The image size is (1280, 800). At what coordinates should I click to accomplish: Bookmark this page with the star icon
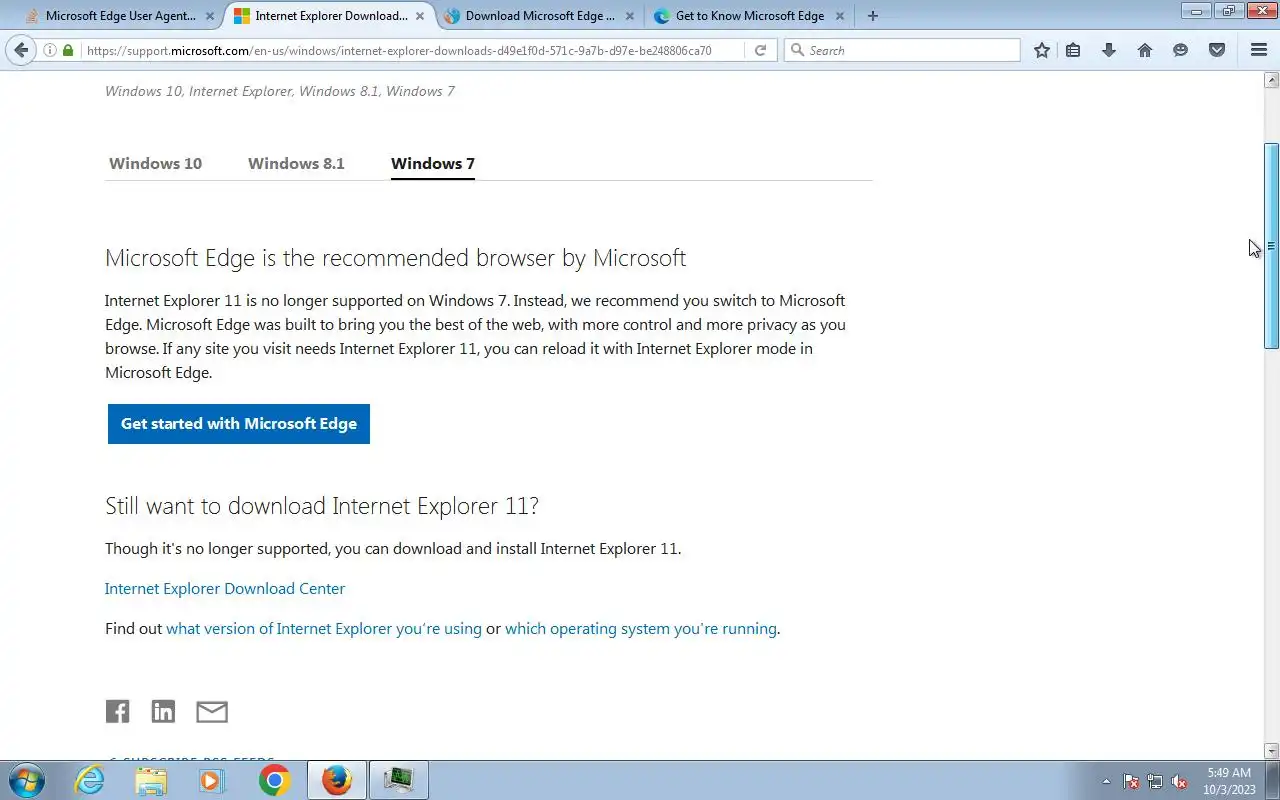pos(1042,50)
